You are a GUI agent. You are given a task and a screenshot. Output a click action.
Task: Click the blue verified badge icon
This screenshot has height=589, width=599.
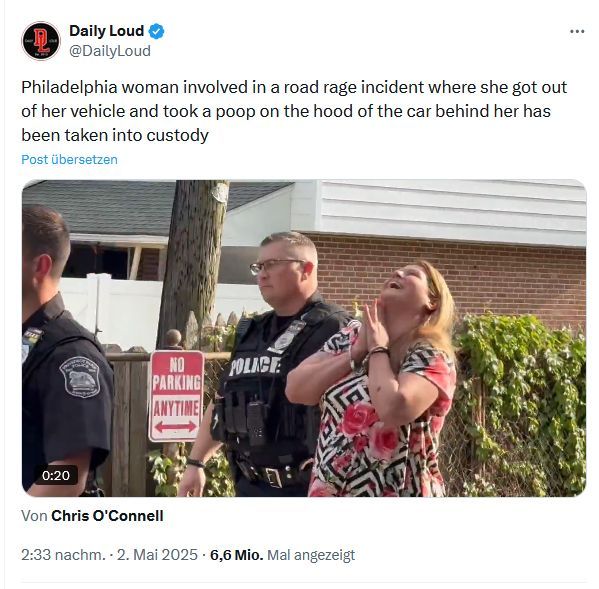tap(156, 31)
